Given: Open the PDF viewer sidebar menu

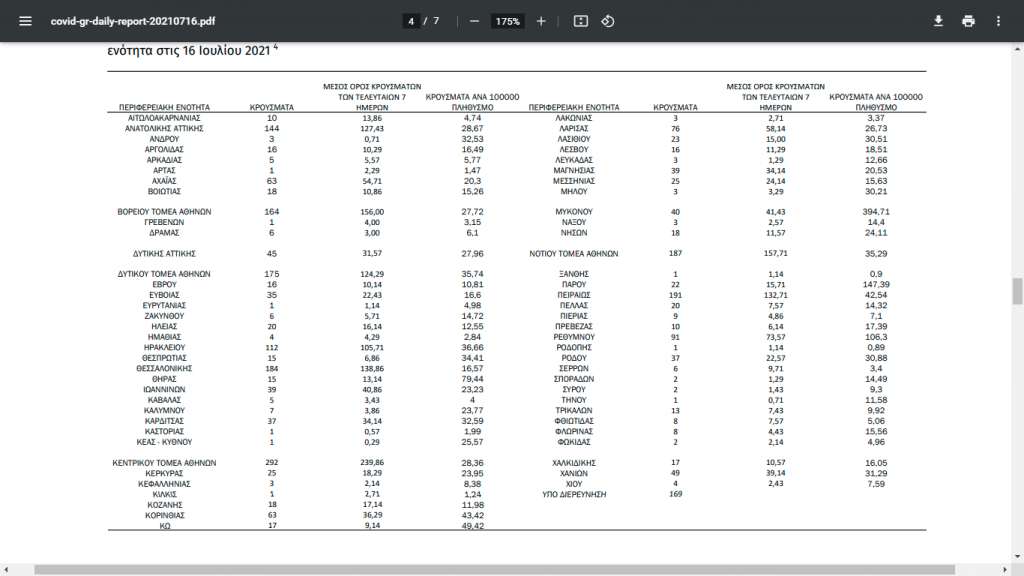Looking at the screenshot, I should coord(25,21).
